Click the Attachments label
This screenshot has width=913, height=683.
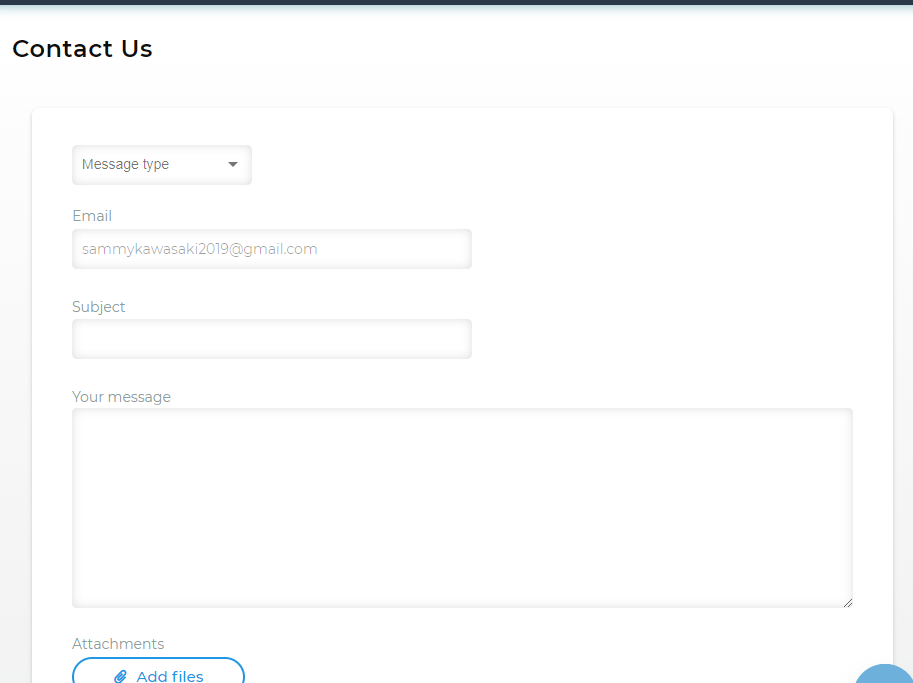[x=118, y=643]
